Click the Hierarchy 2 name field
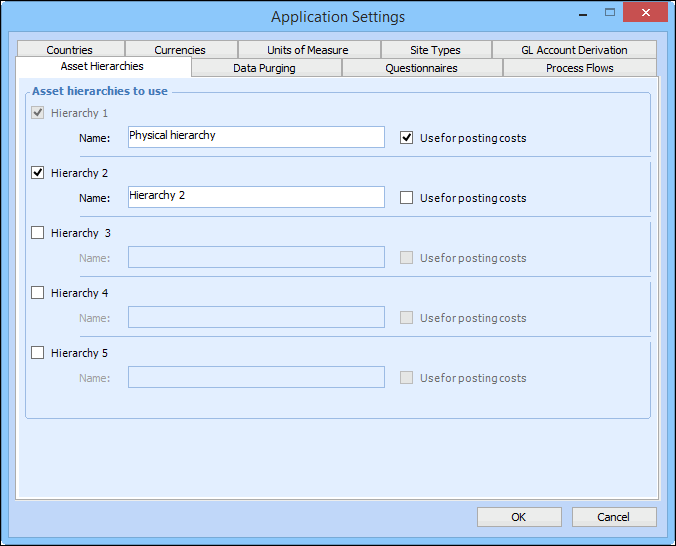This screenshot has height=546, width=676. [256, 197]
